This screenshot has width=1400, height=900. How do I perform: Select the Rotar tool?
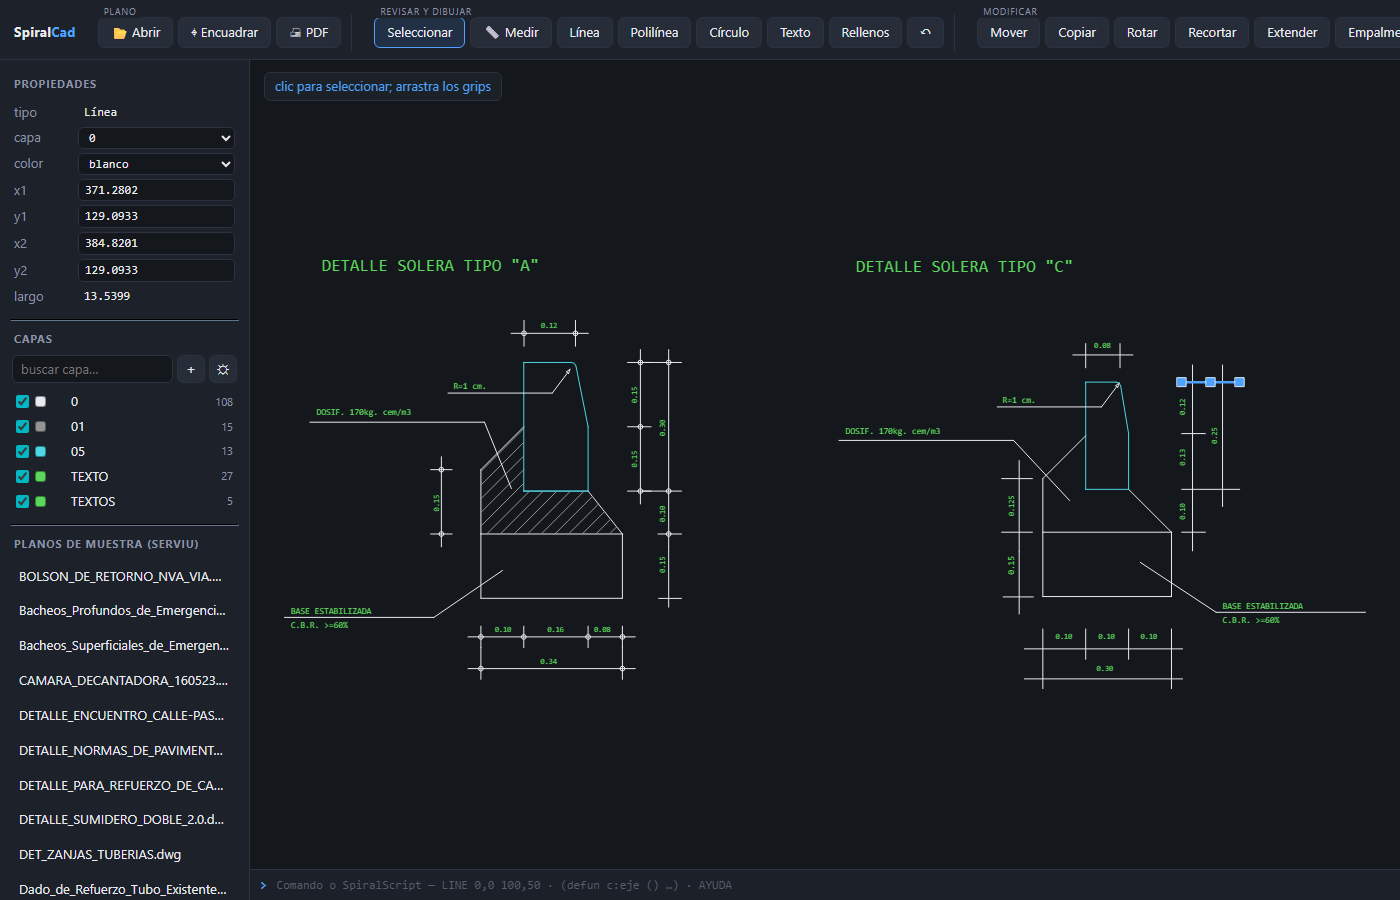(1142, 32)
